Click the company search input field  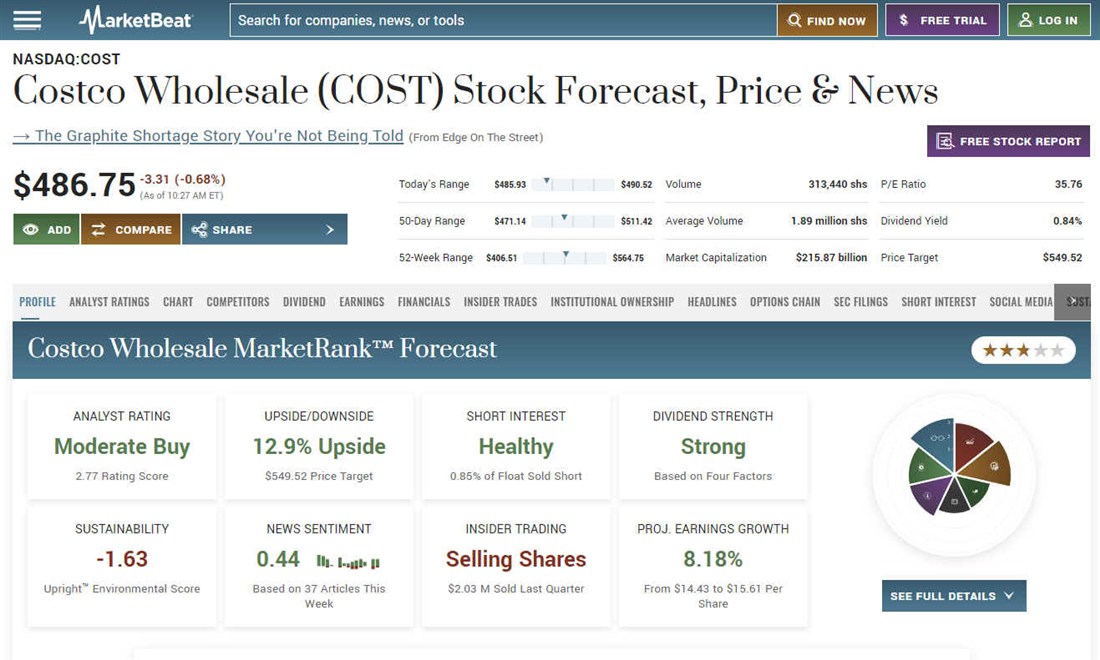[x=503, y=20]
